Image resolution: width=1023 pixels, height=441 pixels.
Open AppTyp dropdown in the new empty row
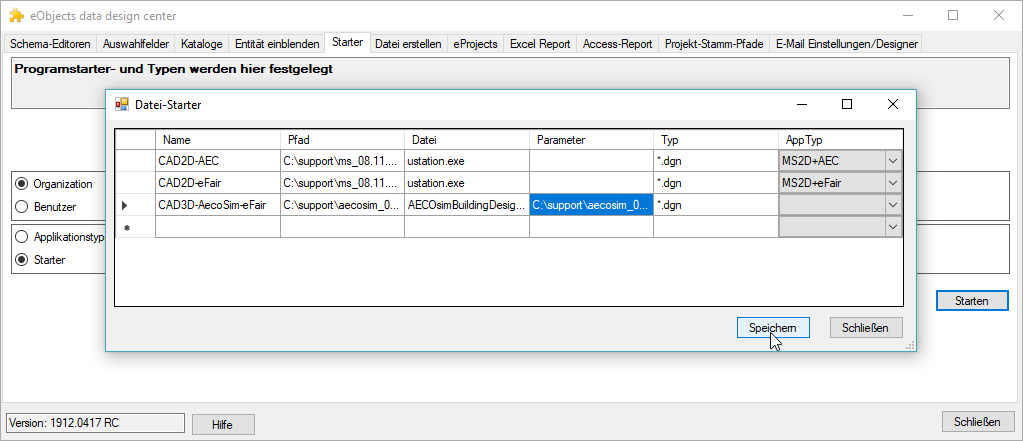click(x=893, y=227)
